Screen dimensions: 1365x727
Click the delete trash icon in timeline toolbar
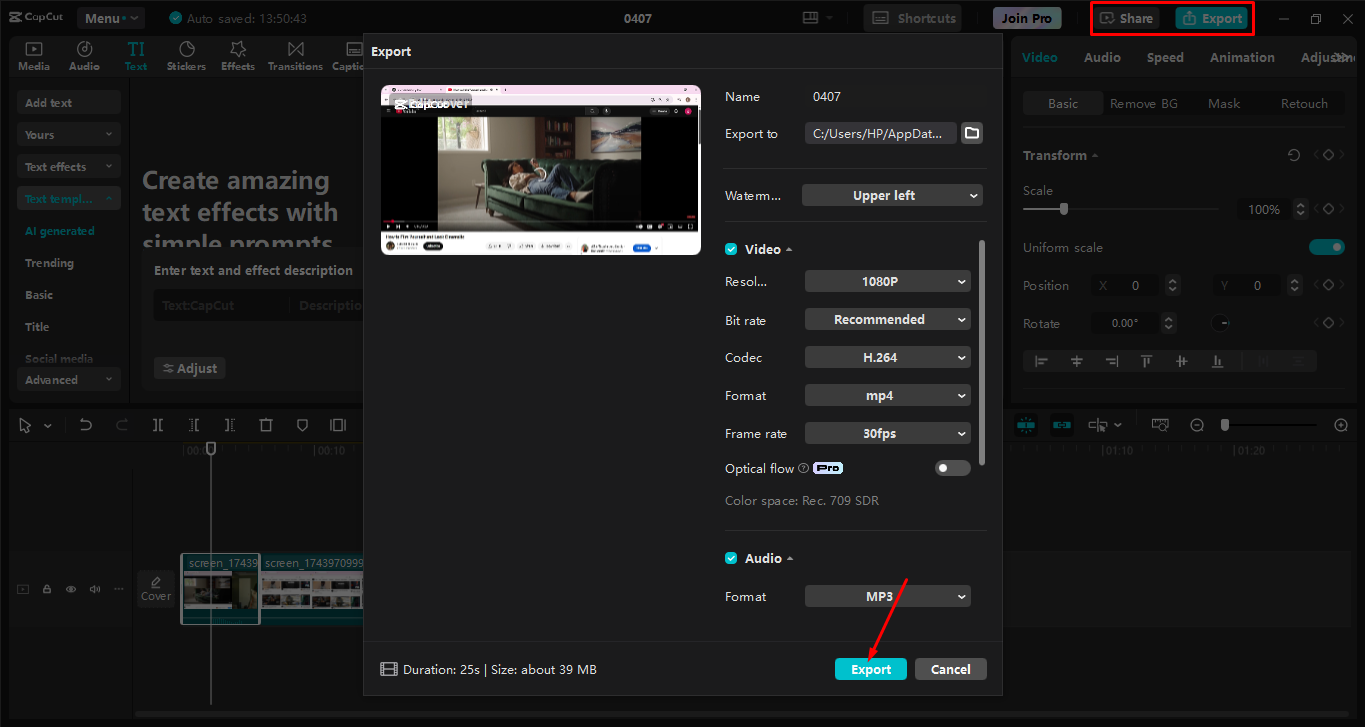point(266,425)
